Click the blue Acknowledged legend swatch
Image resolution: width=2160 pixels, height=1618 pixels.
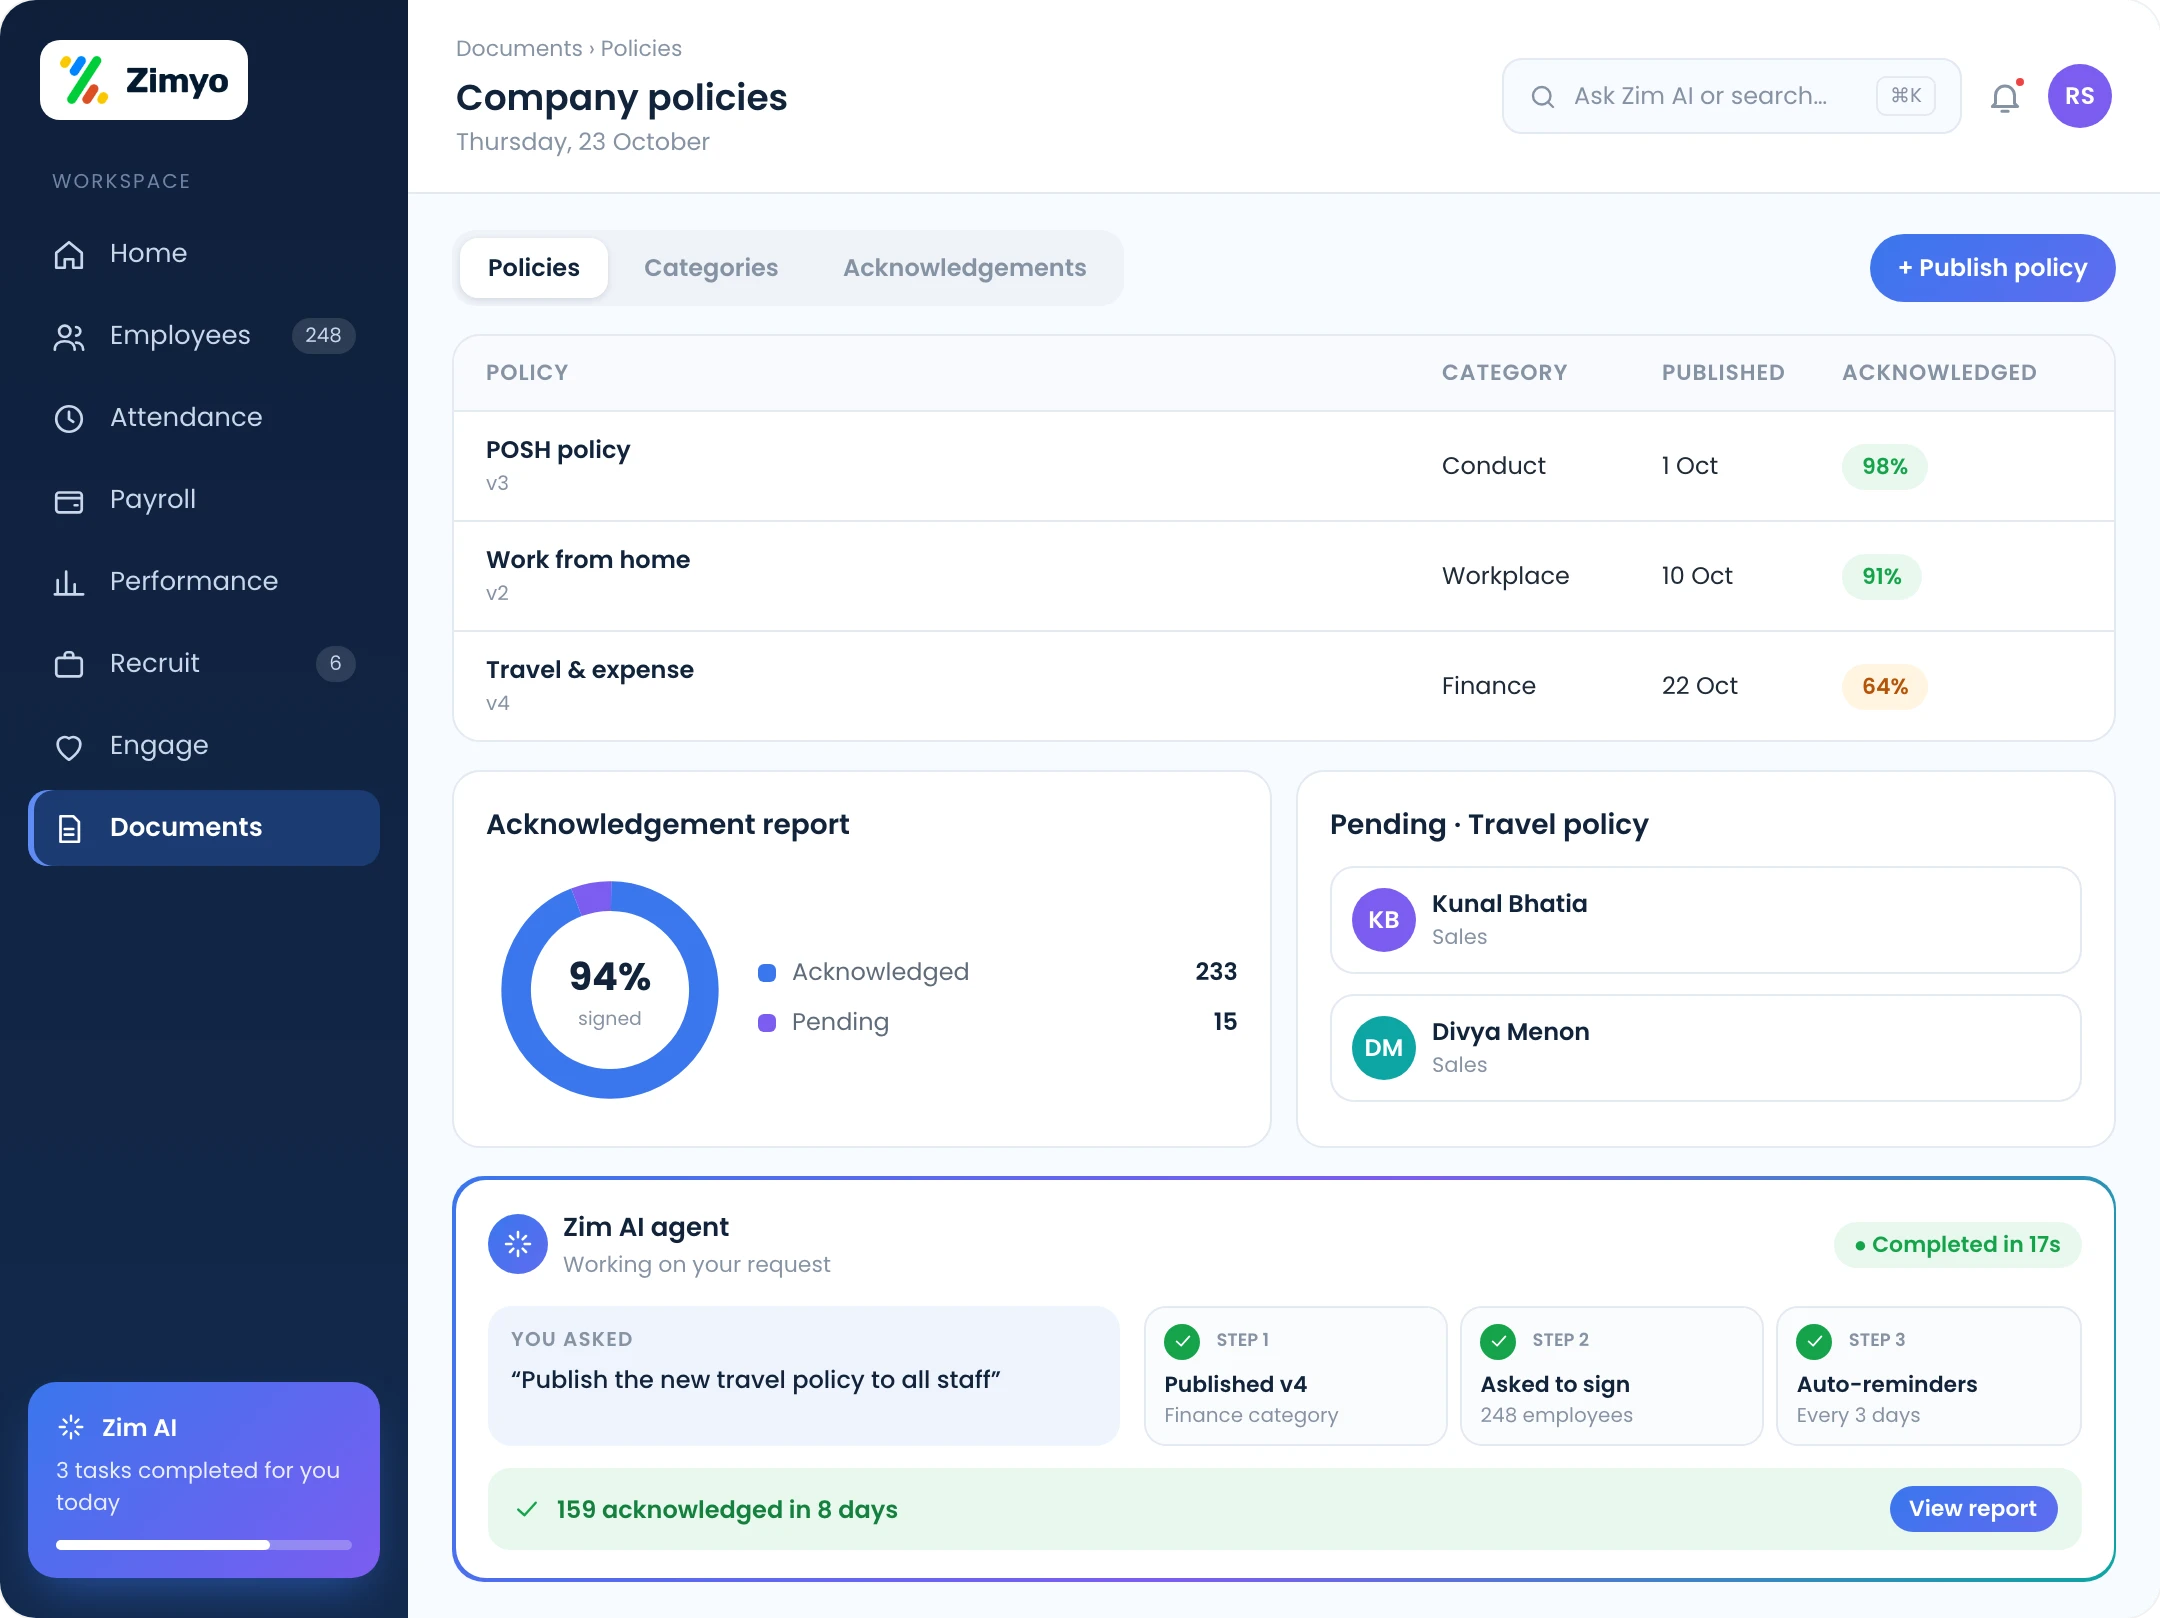click(767, 973)
